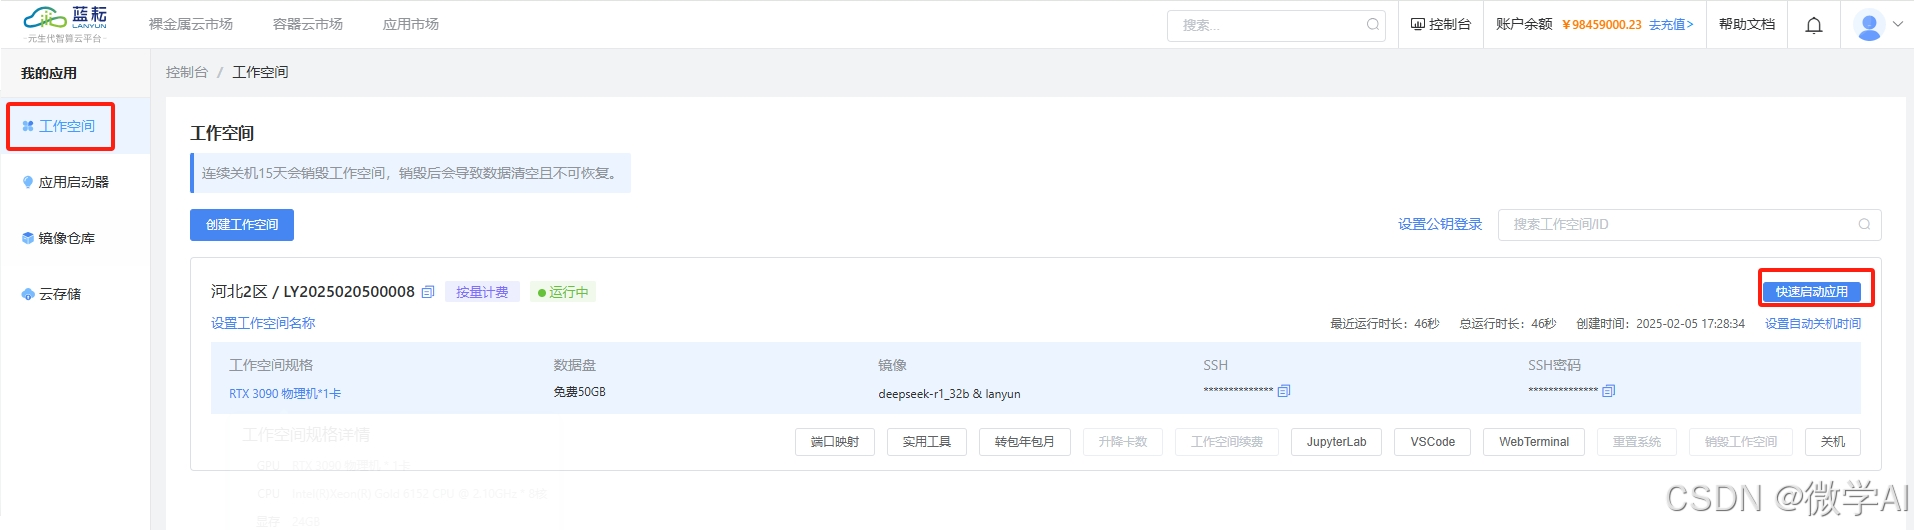Screen dimensions: 1914x530
Task: Click the 去充值 recharge link
Action: tap(1671, 25)
